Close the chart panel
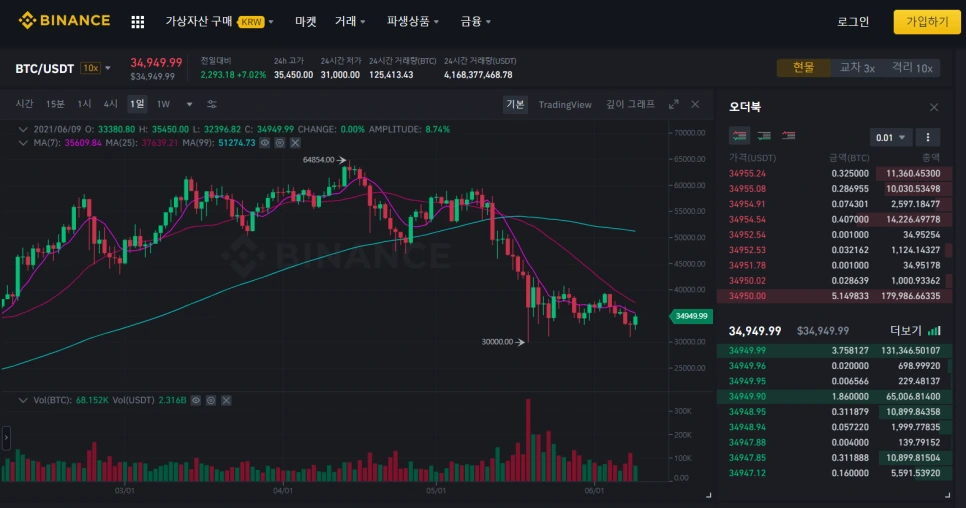Viewport: 966px width, 508px height. pos(695,104)
